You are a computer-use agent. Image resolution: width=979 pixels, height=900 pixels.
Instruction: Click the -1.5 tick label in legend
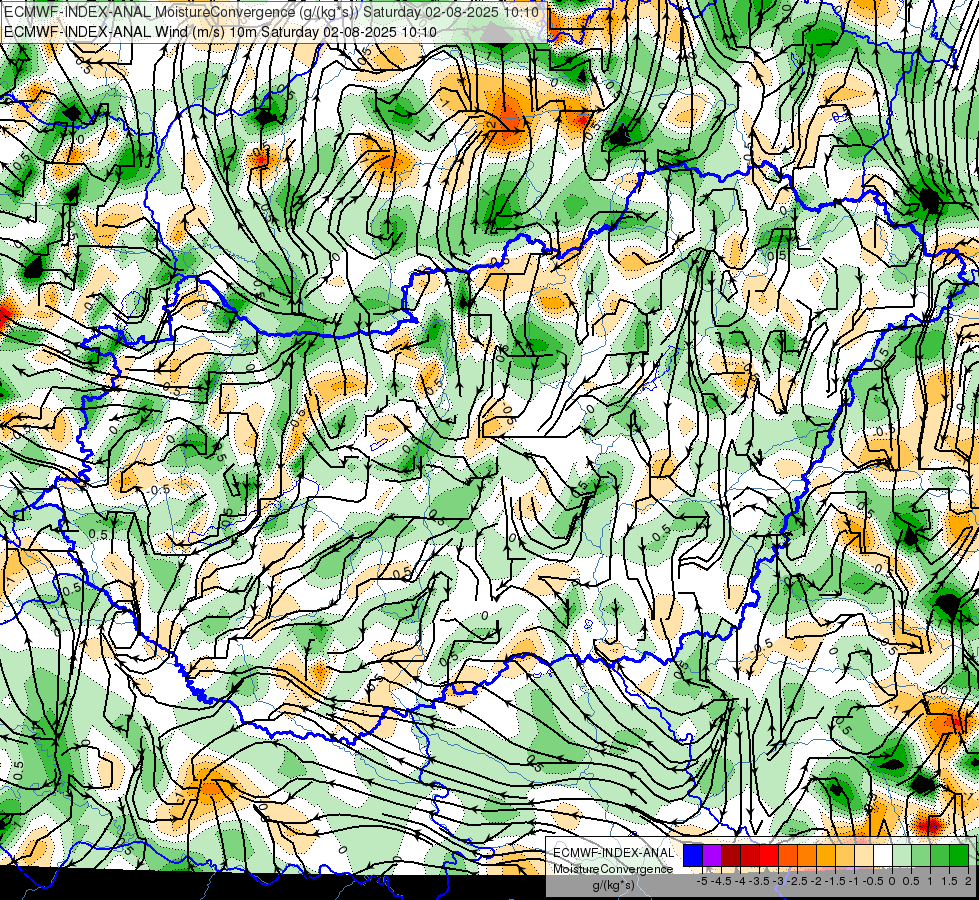pos(835,881)
